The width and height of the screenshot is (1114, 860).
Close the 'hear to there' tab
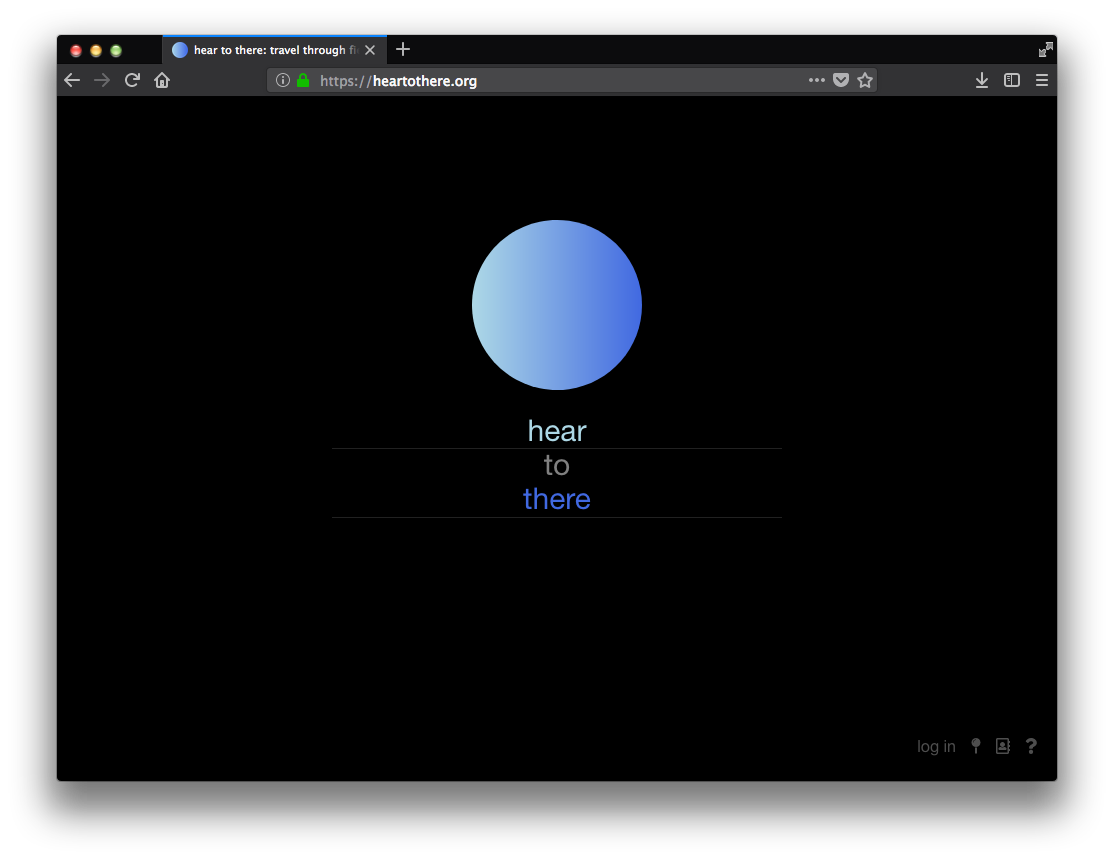(x=370, y=50)
